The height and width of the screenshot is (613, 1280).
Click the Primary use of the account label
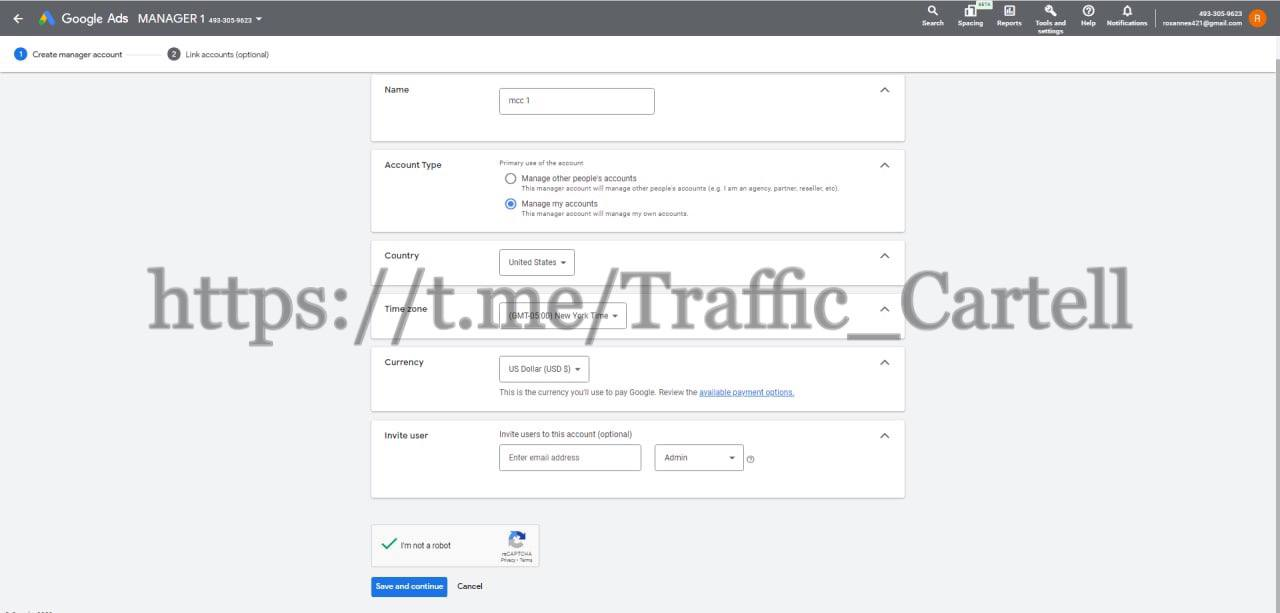tap(541, 163)
